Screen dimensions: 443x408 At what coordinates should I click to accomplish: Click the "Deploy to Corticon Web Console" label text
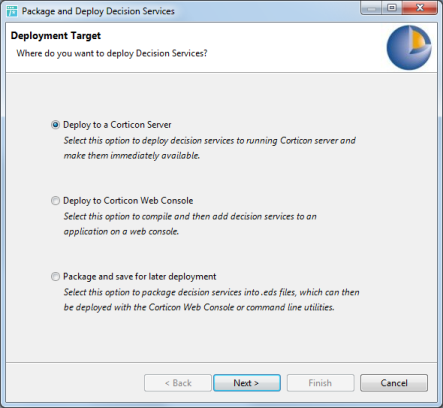pyautogui.click(x=128, y=201)
